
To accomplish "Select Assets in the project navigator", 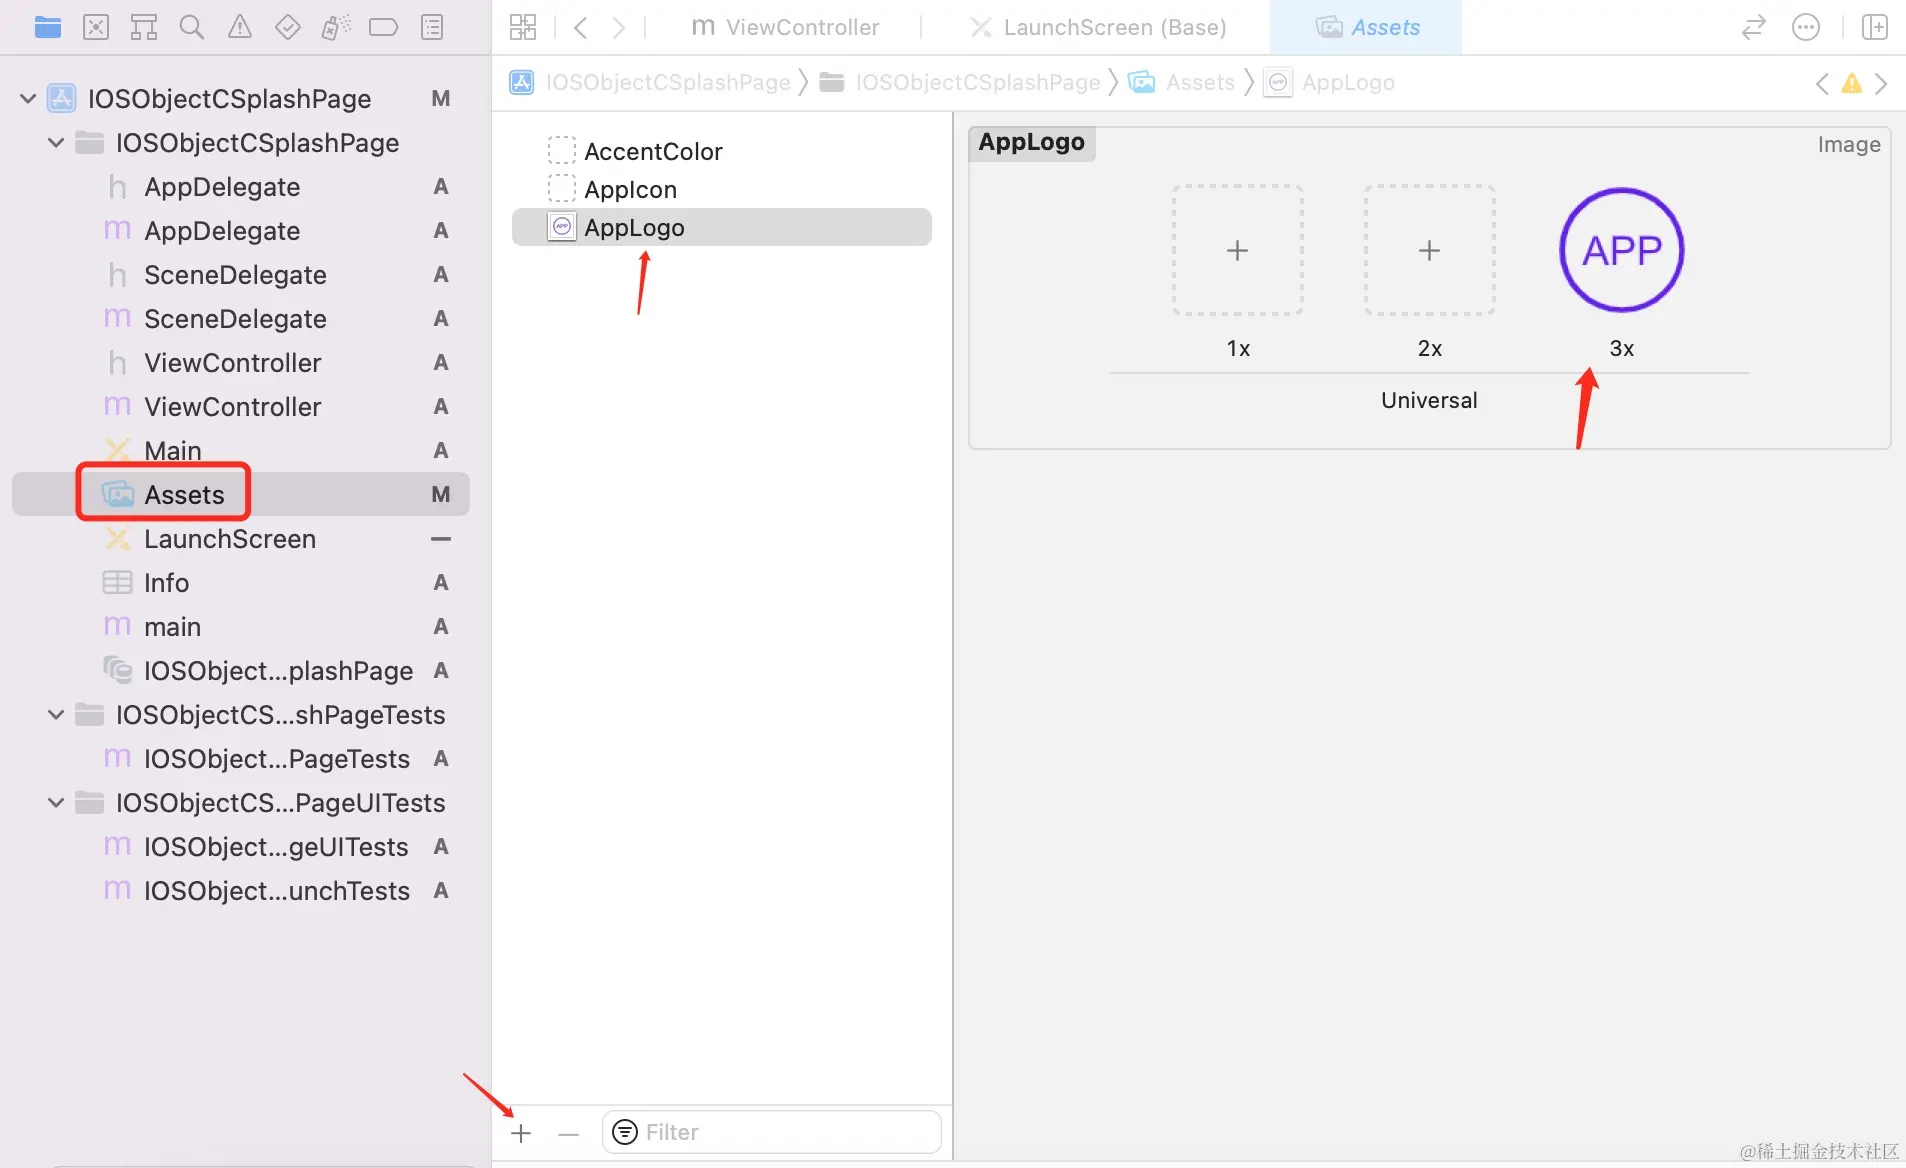I will (x=240, y=494).
